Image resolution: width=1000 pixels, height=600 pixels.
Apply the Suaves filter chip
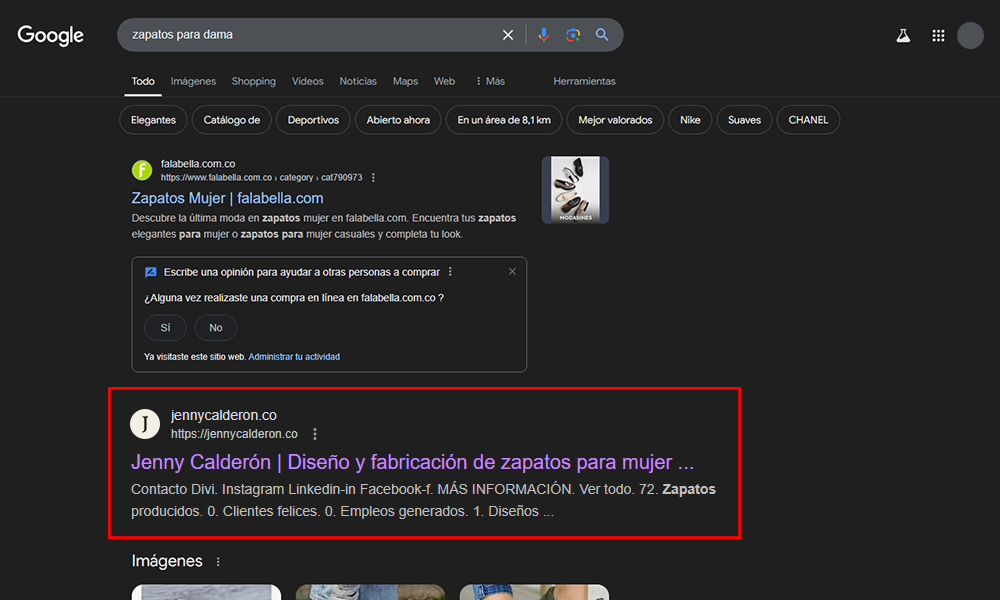744,120
